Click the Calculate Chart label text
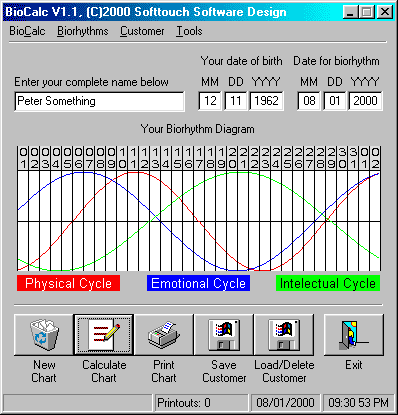 point(104,371)
